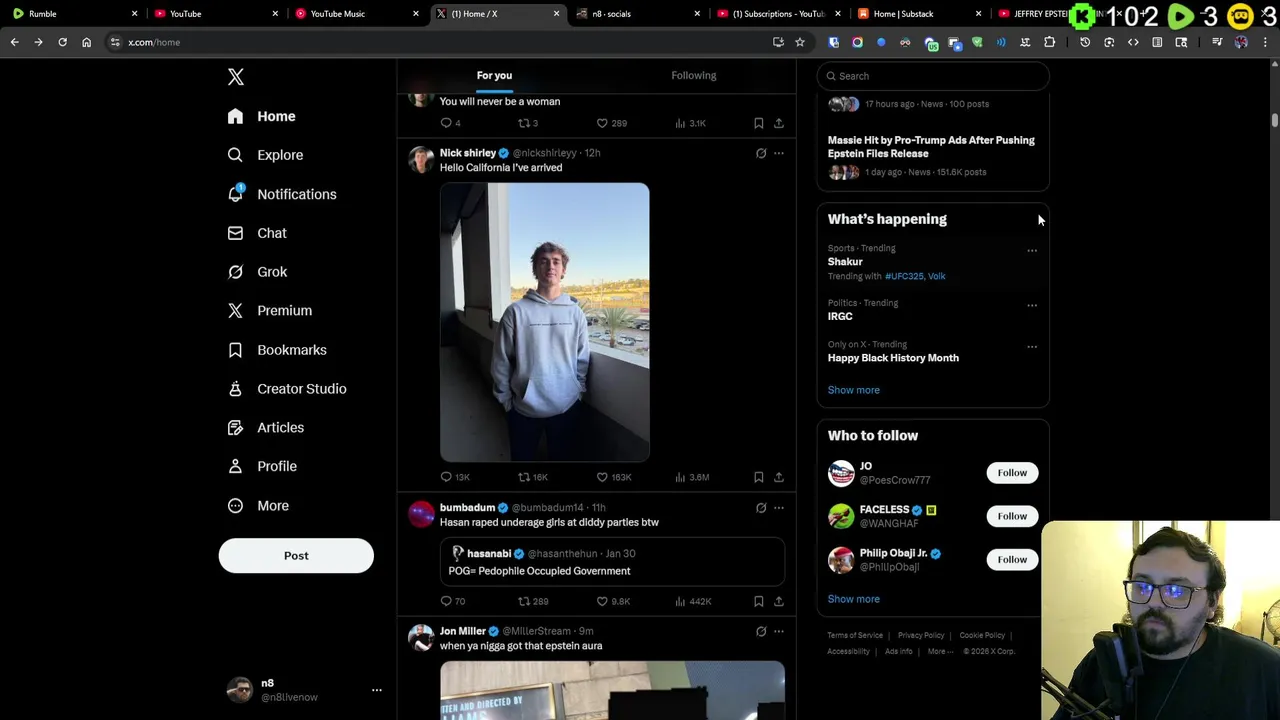The width and height of the screenshot is (1280, 720).
Task: Open Creator Studio in the sidebar
Action: point(287,389)
